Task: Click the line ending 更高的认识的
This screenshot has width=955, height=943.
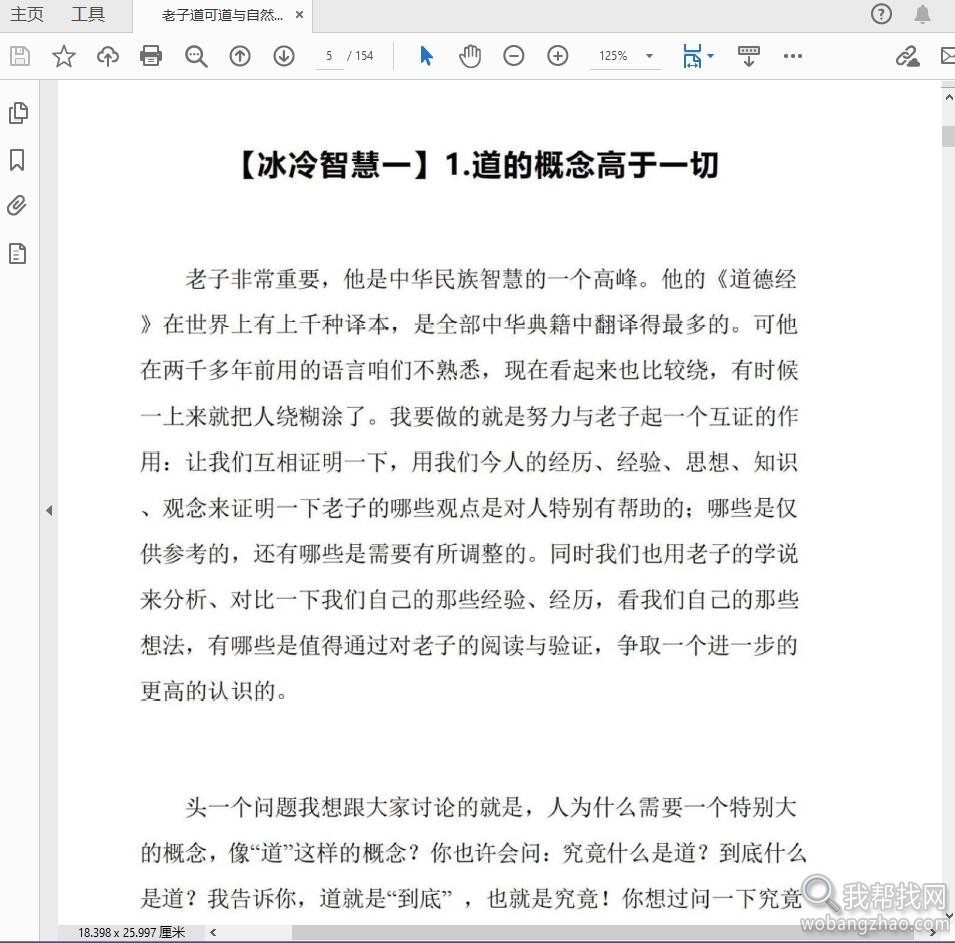Action: pos(214,691)
